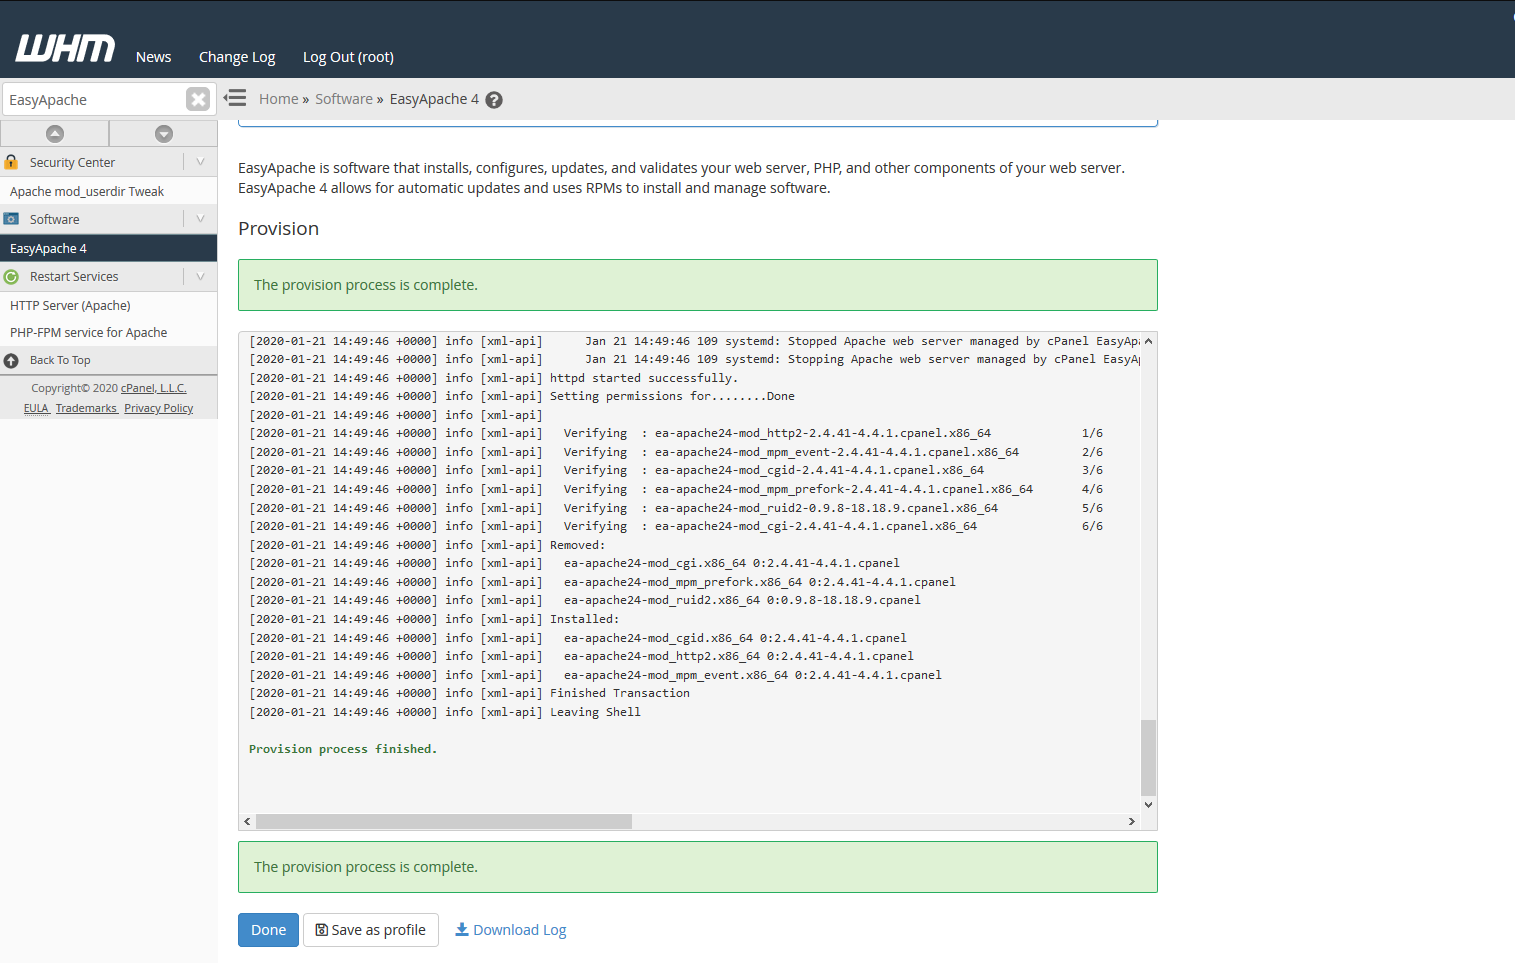
Task: Click log horizontal scrollbar thumb
Action: 444,821
